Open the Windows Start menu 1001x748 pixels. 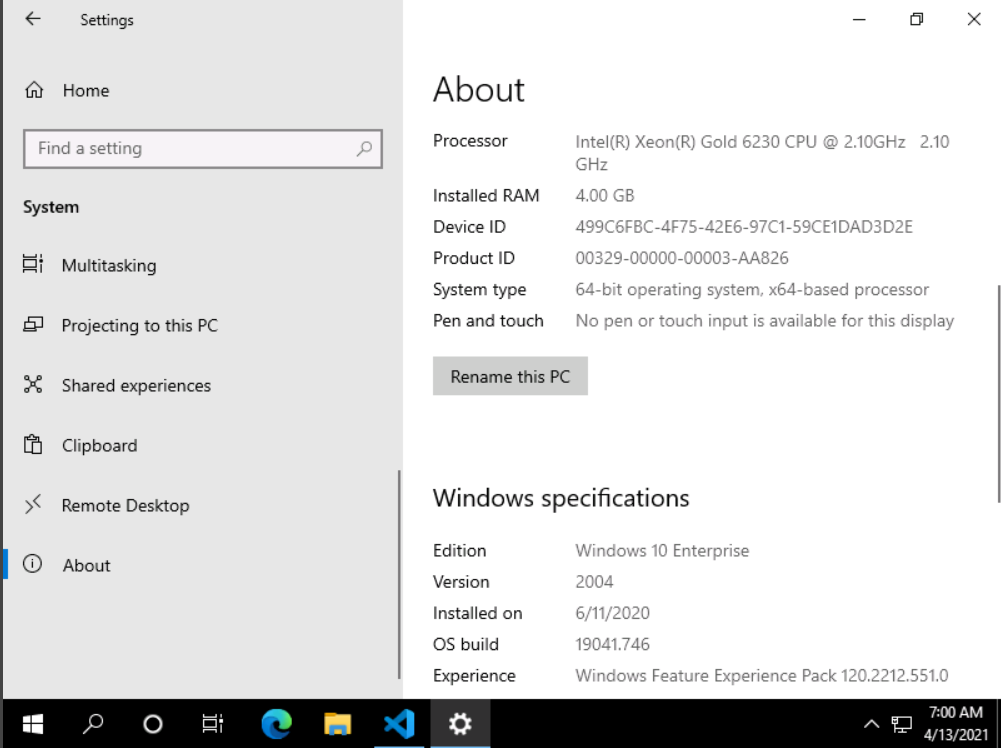tap(33, 724)
